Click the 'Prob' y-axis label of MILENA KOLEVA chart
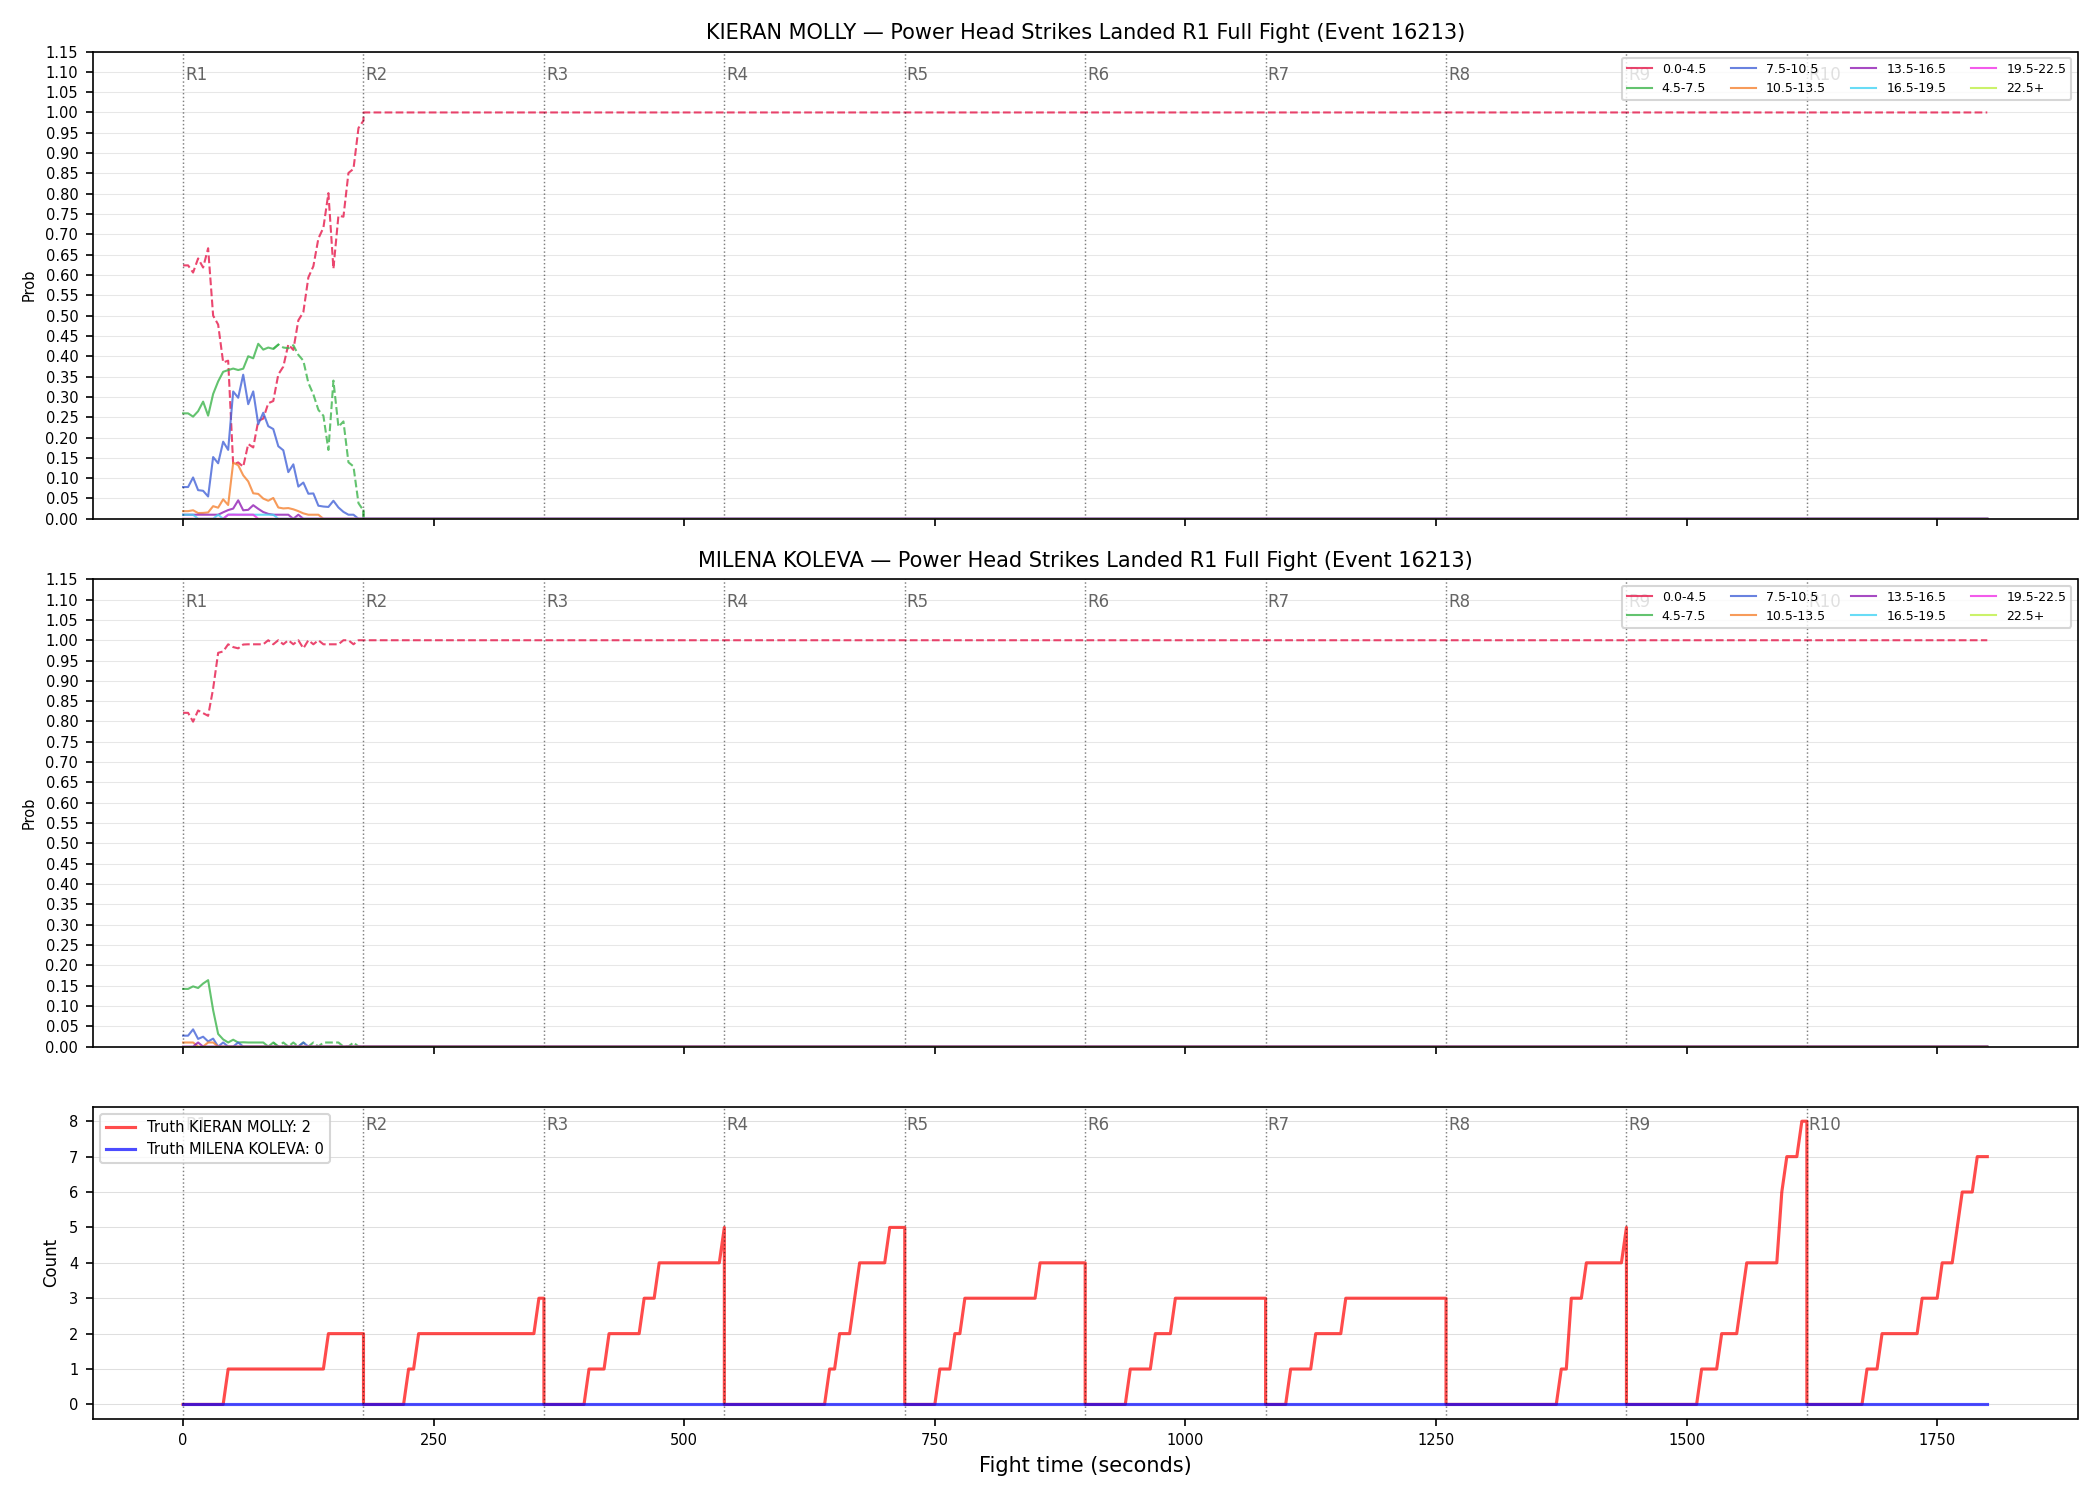The height and width of the screenshot is (1500, 2100). (x=29, y=814)
